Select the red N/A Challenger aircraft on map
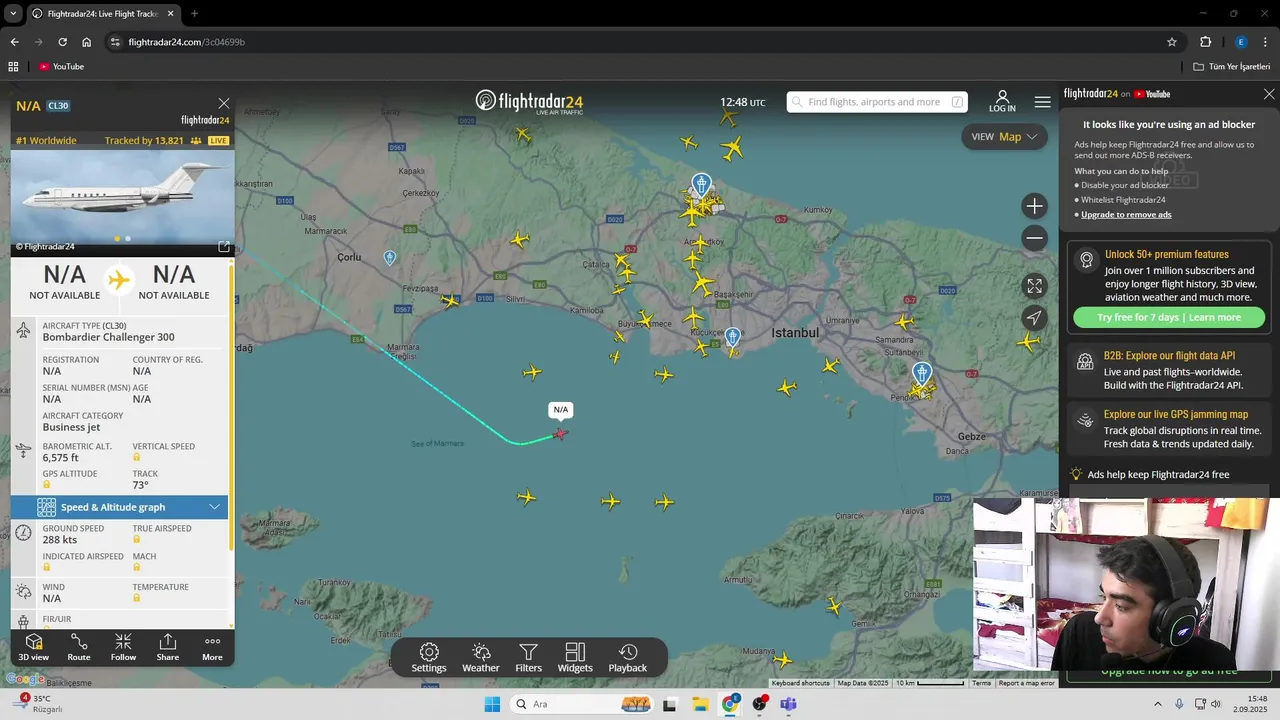Image resolution: width=1280 pixels, height=720 pixels. point(560,433)
